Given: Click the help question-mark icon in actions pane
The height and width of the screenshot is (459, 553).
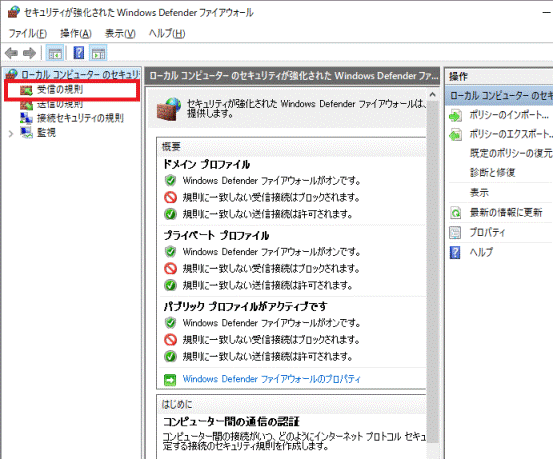Looking at the screenshot, I should tap(455, 252).
